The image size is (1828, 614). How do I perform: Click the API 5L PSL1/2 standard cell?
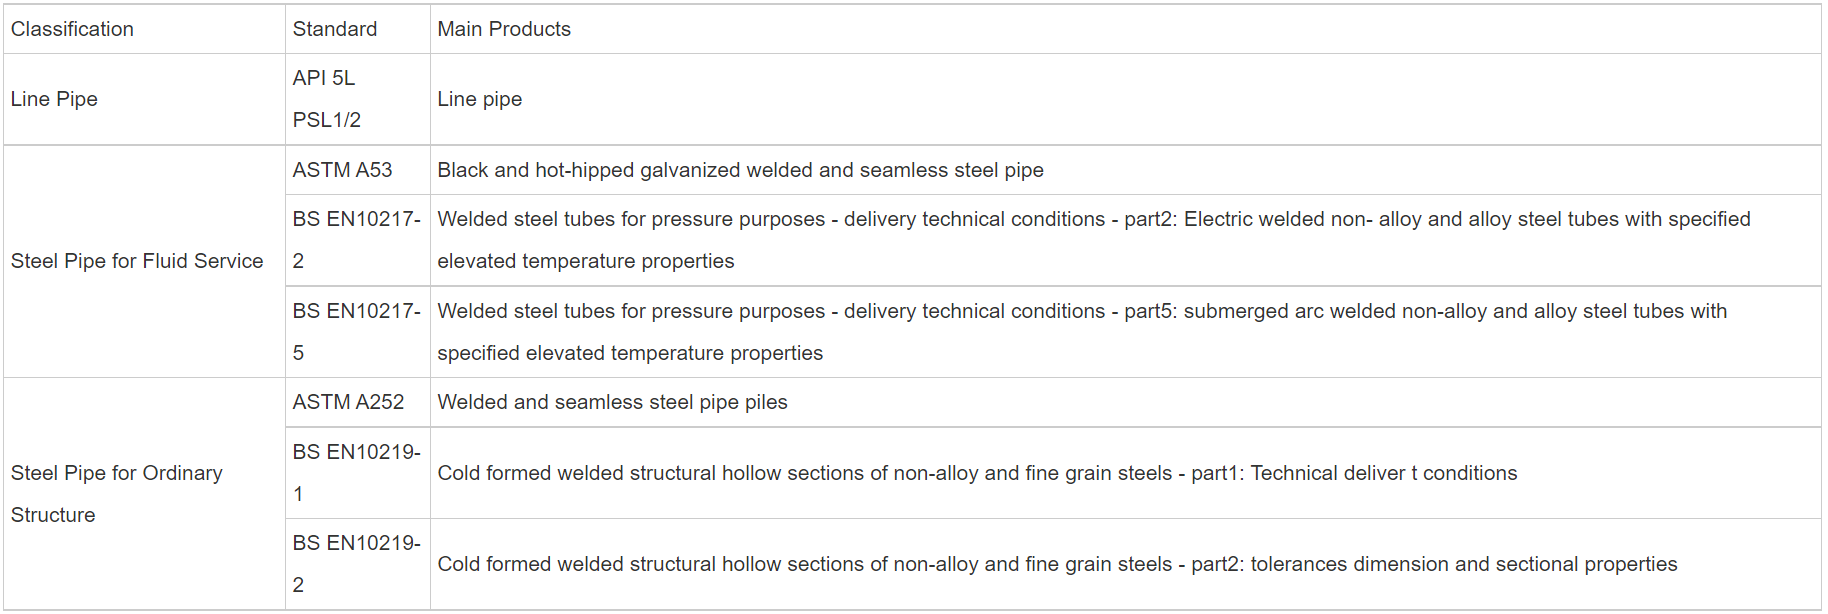point(327,99)
